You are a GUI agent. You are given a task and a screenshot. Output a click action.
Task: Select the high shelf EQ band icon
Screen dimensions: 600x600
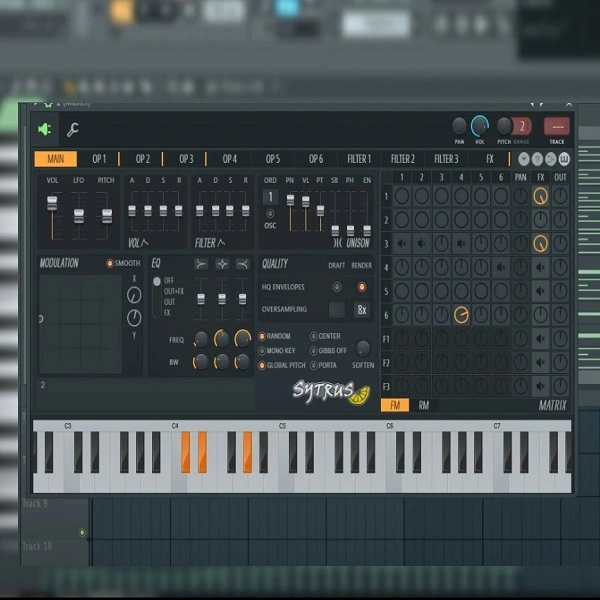(243, 264)
